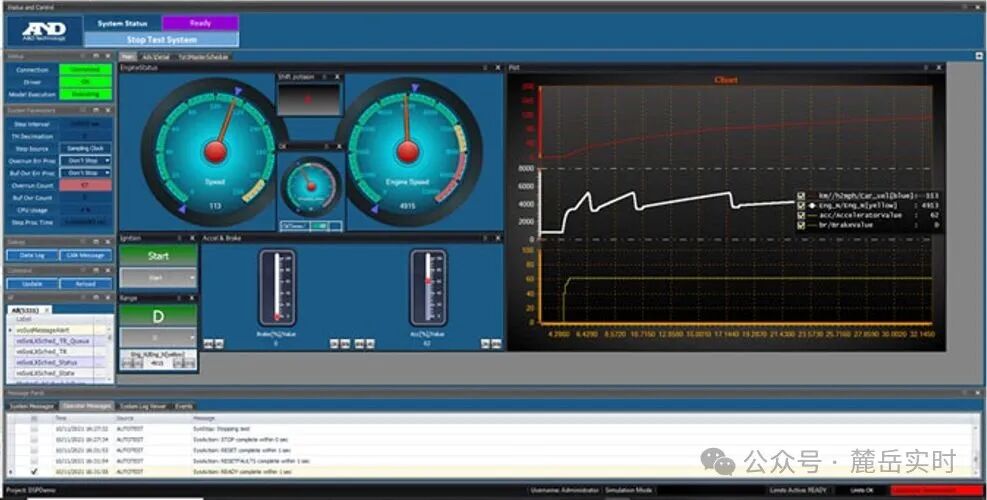Image resolution: width=987 pixels, height=500 pixels.
Task: Click 'Simulation Mode' in status bar
Action: (x=628, y=490)
